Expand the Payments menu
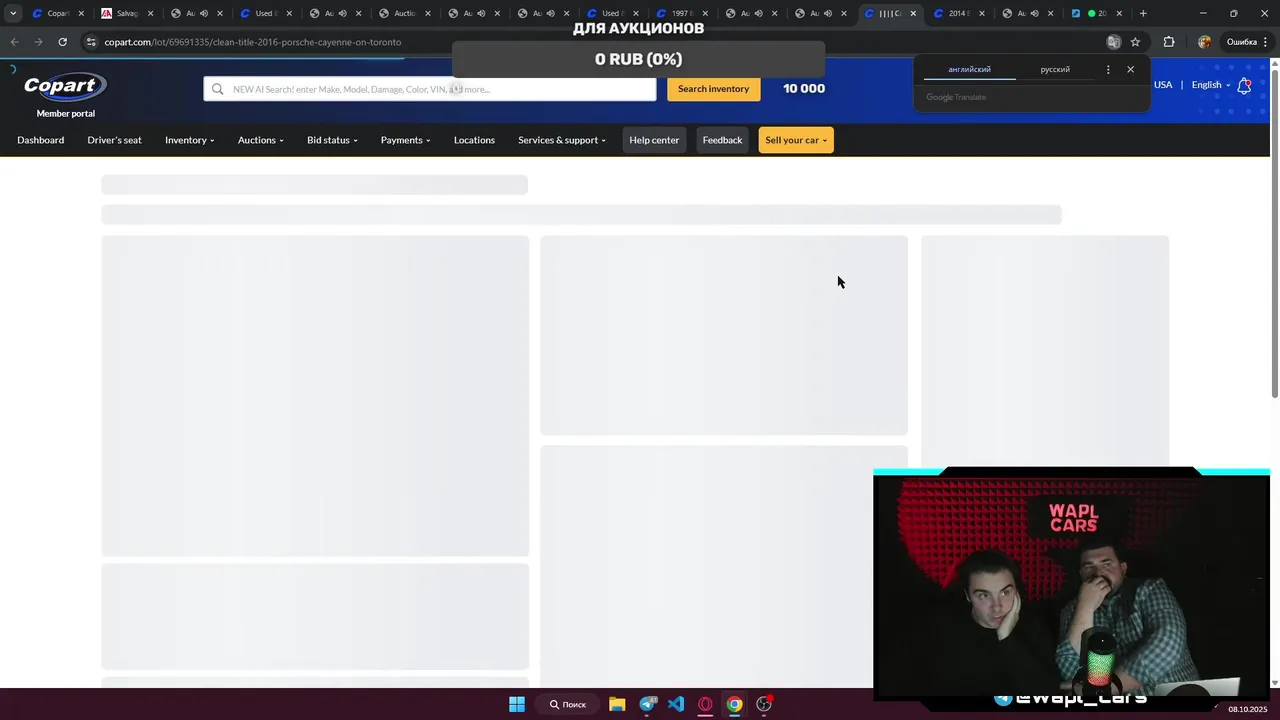 405,140
